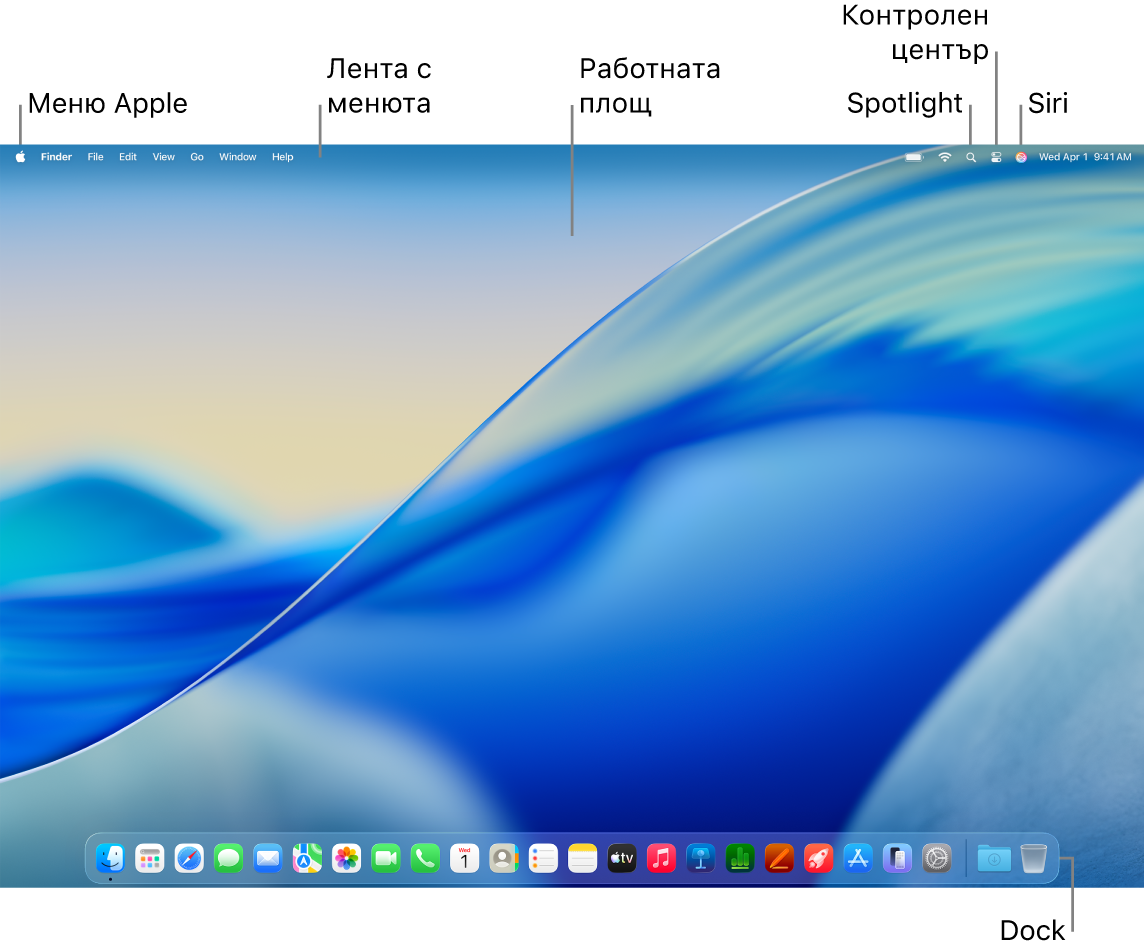Open the Numbers spreadsheet app
Image resolution: width=1144 pixels, height=950 pixels.
tap(740, 858)
